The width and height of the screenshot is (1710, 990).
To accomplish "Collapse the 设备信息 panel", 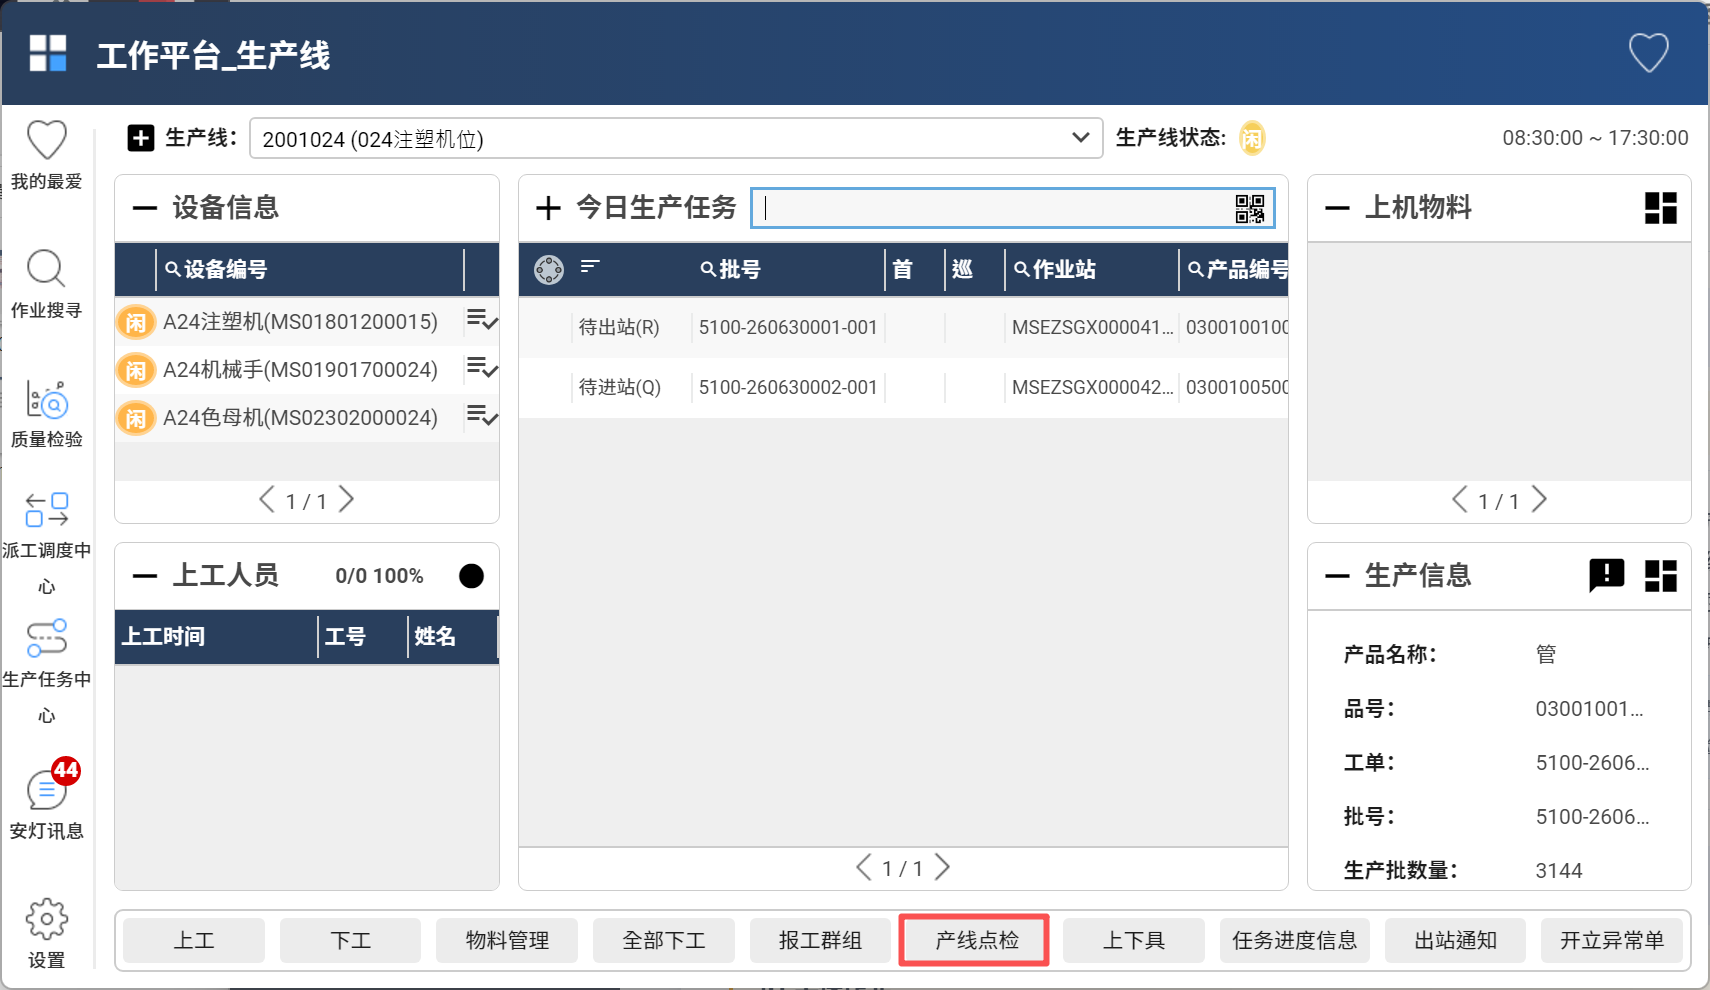I will pos(145,208).
